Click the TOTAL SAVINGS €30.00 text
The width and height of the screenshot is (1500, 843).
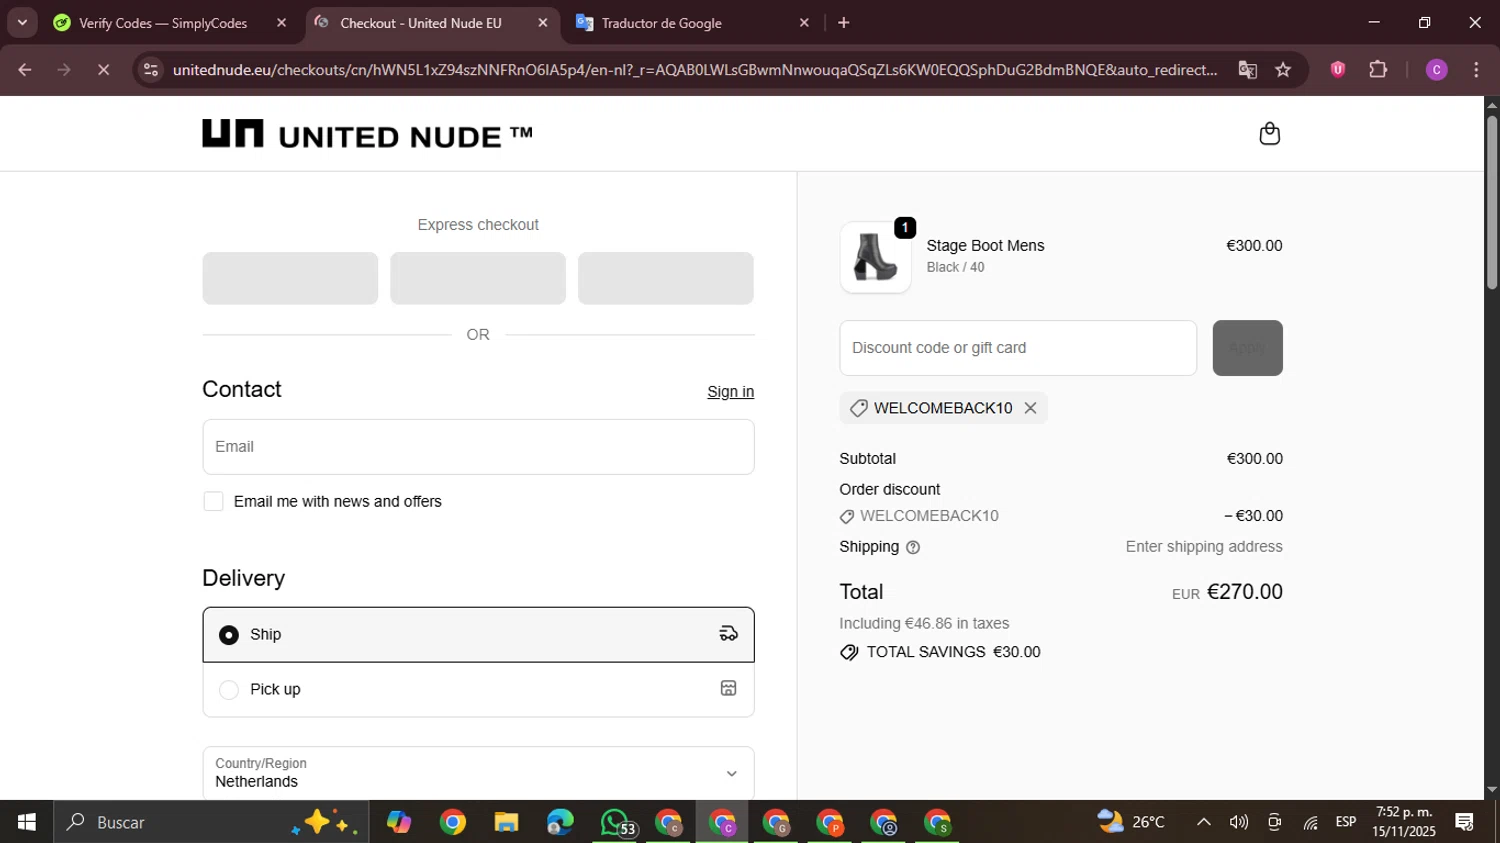pyautogui.click(x=953, y=652)
